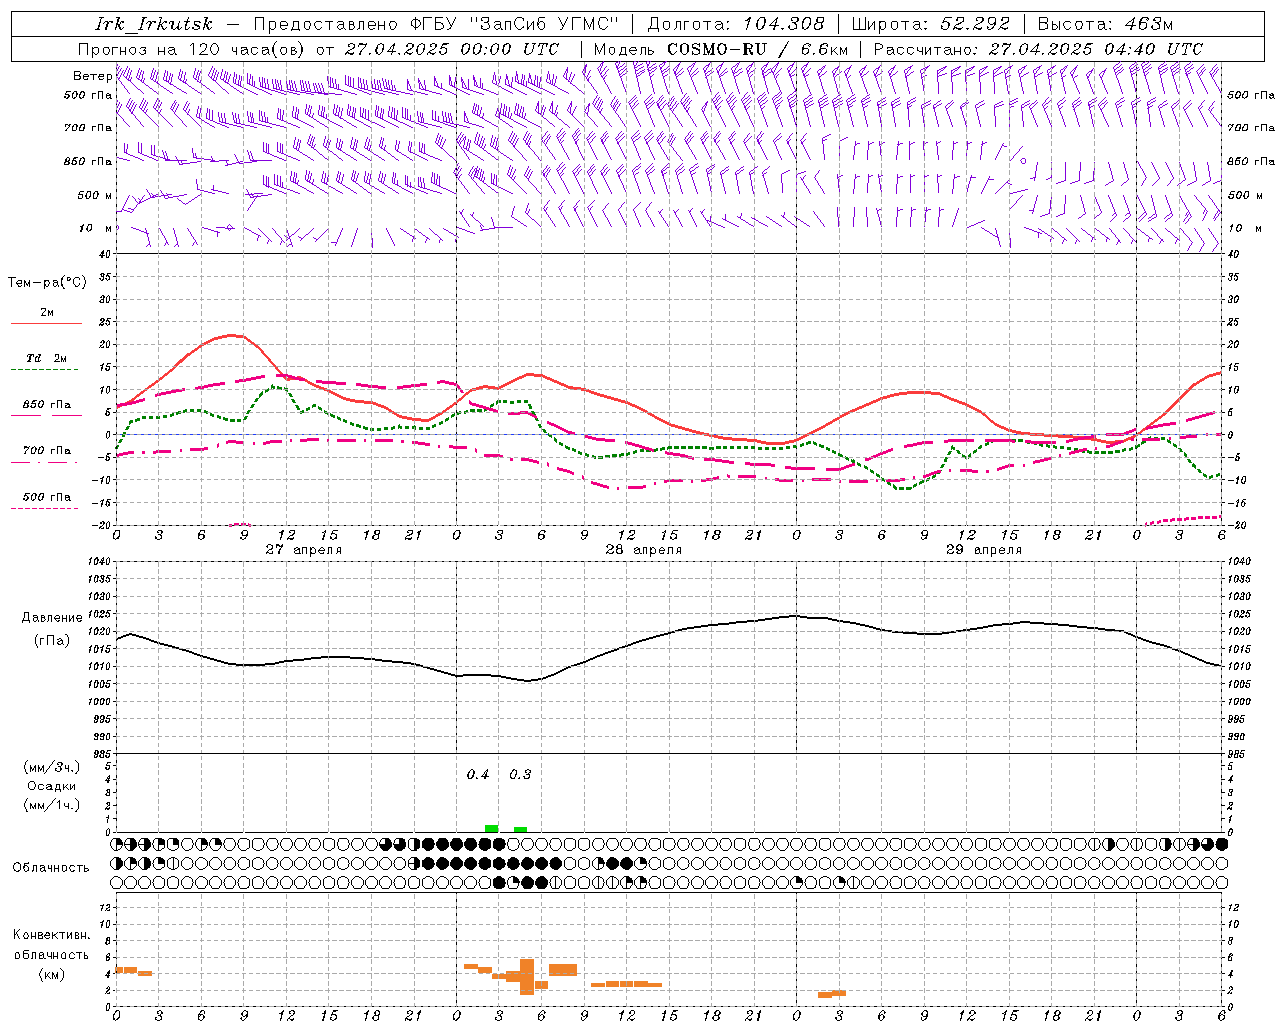Select the 500 гПа temperature legend entry
This screenshot has width=1280, height=1024.
click(47, 497)
